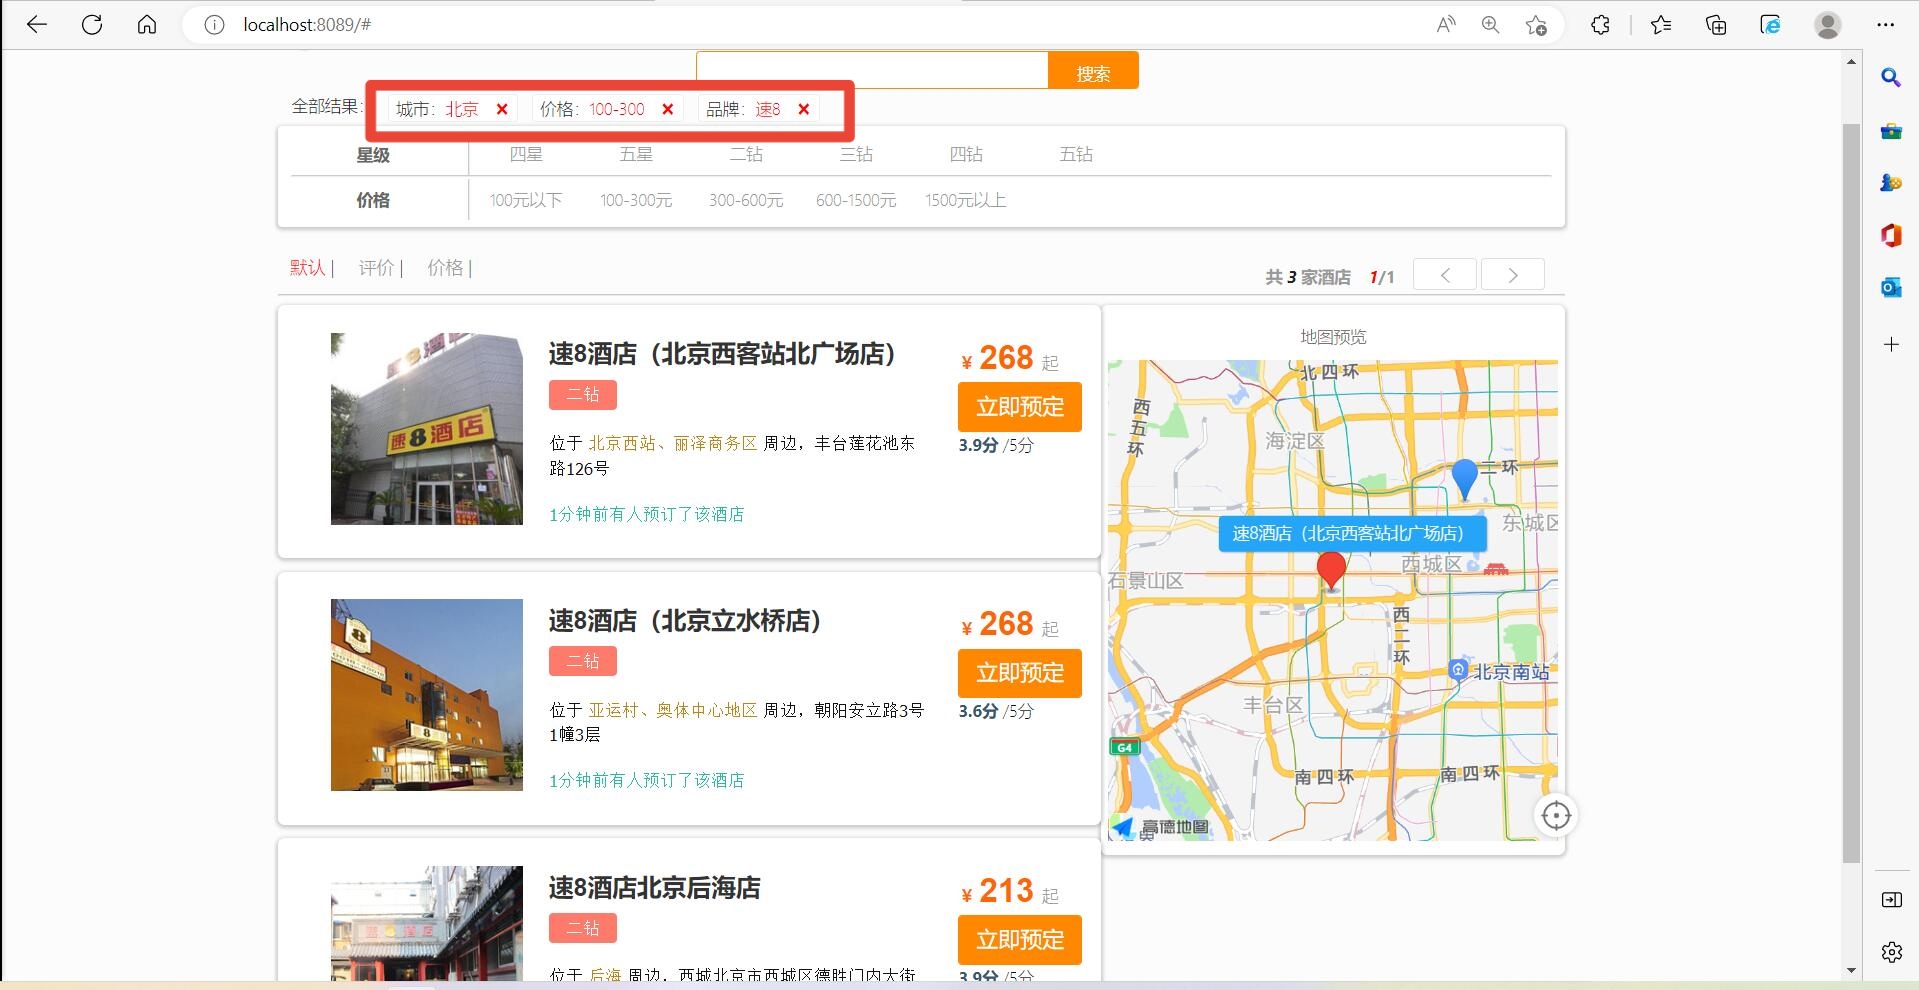Open hotel title 速8酒店北京后海店
This screenshot has height=990, width=1919.
pos(655,888)
